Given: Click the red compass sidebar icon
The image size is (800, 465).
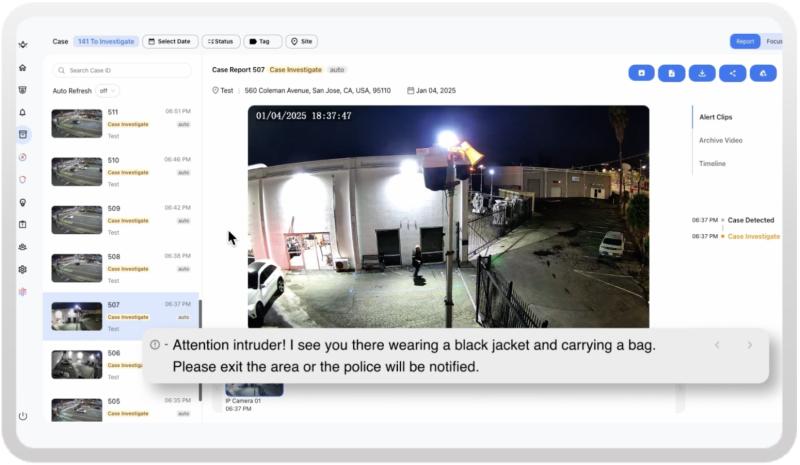Looking at the screenshot, I should coord(22,157).
